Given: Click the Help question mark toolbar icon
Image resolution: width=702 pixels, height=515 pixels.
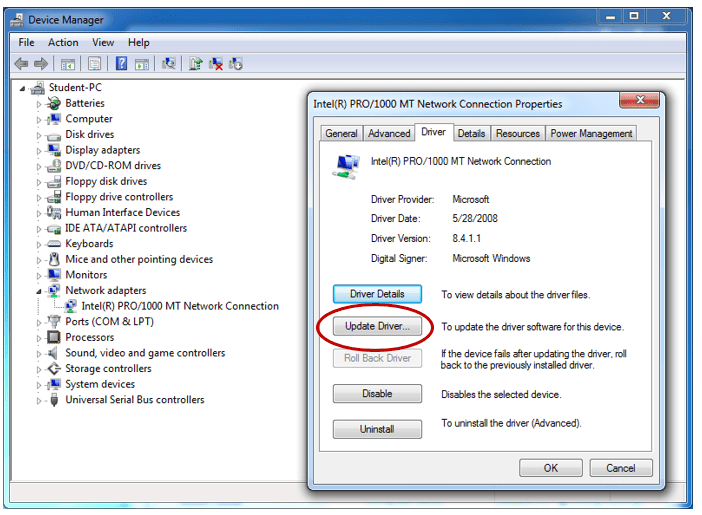Looking at the screenshot, I should (121, 64).
